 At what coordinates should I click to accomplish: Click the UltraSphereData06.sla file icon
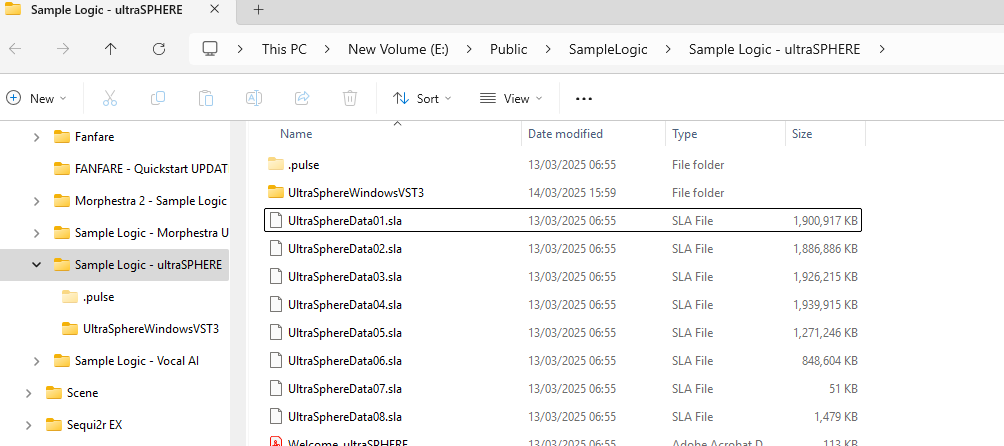[276, 360]
